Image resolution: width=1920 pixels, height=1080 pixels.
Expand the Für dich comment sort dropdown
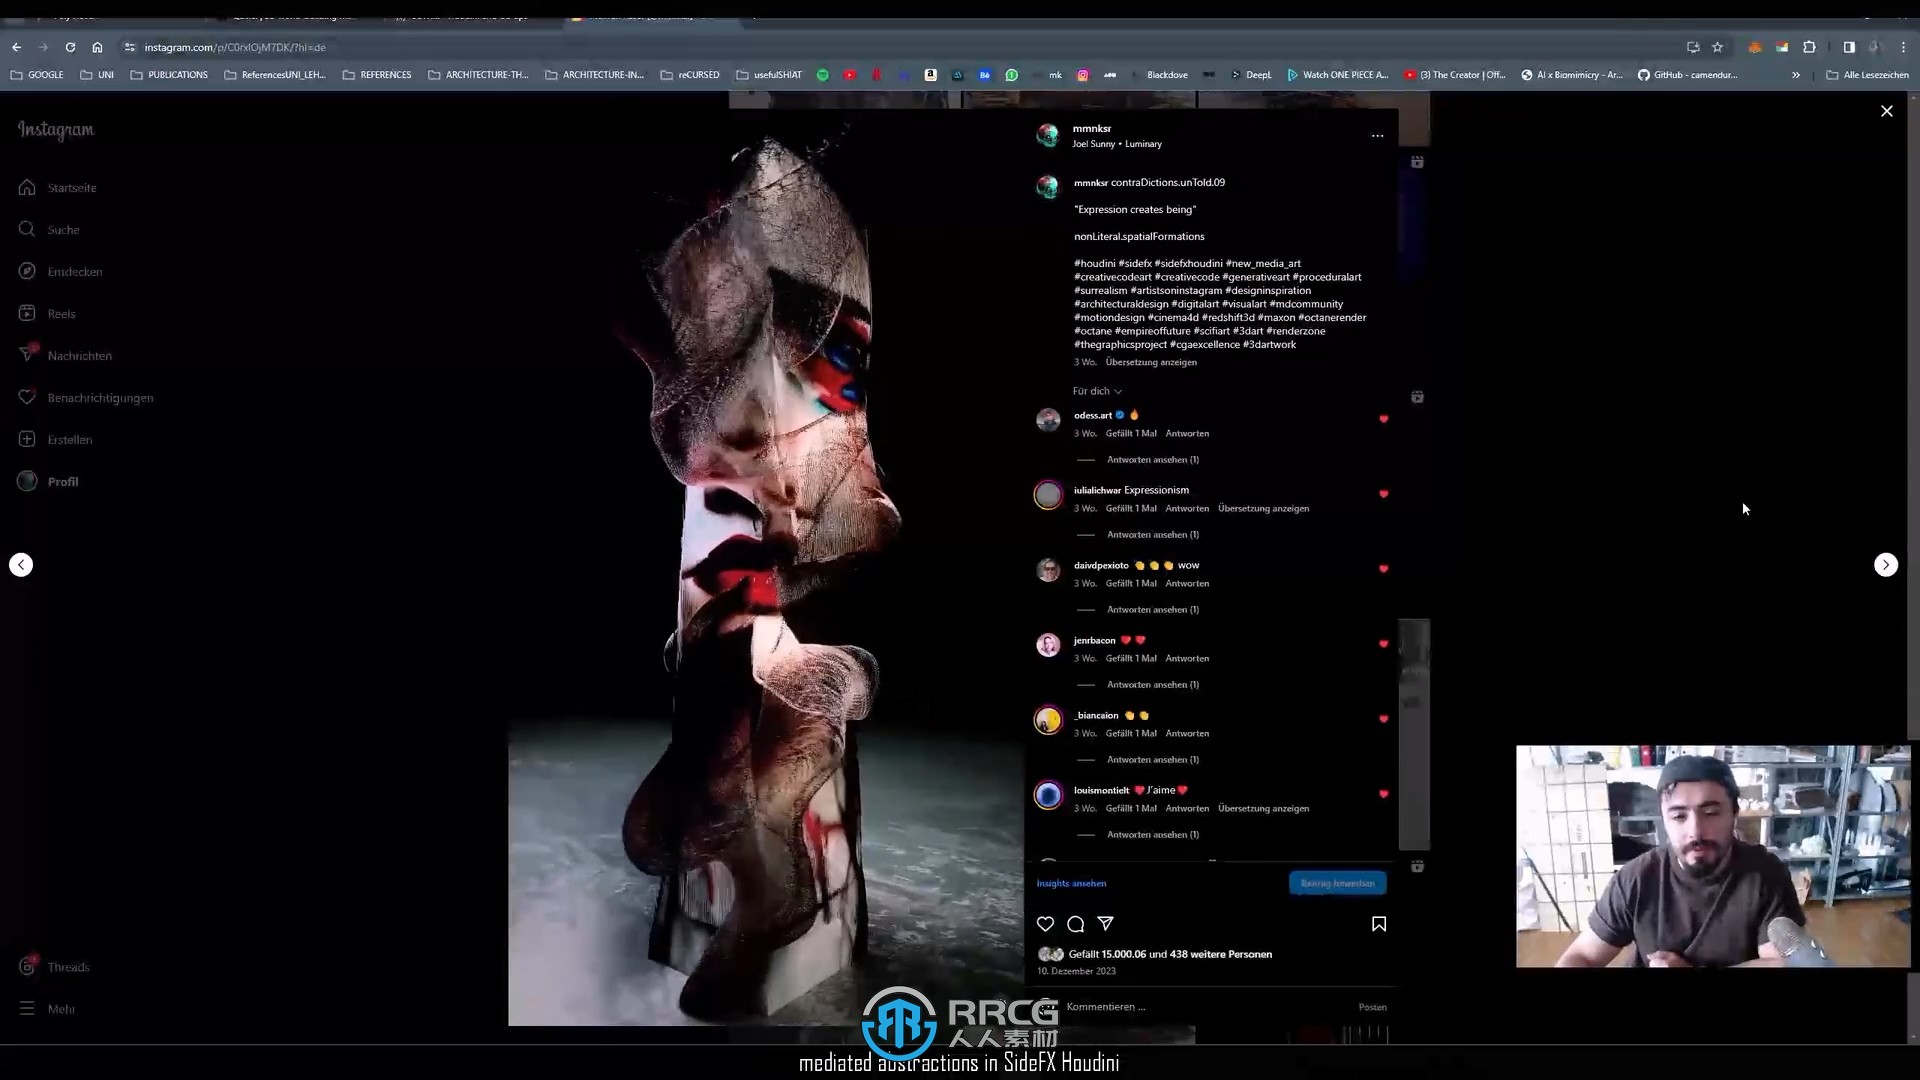pyautogui.click(x=1097, y=391)
